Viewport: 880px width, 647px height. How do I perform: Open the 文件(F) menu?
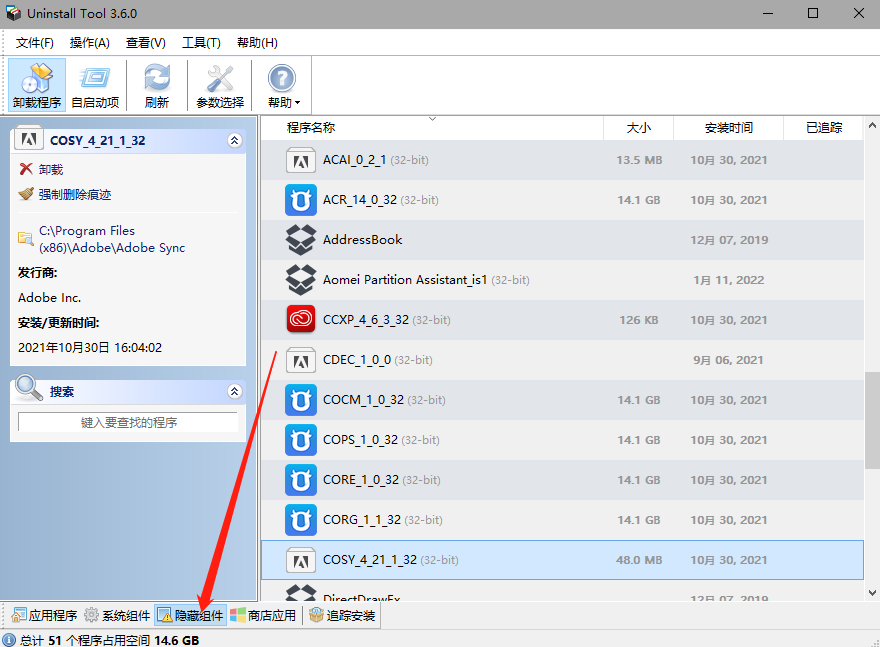click(34, 43)
